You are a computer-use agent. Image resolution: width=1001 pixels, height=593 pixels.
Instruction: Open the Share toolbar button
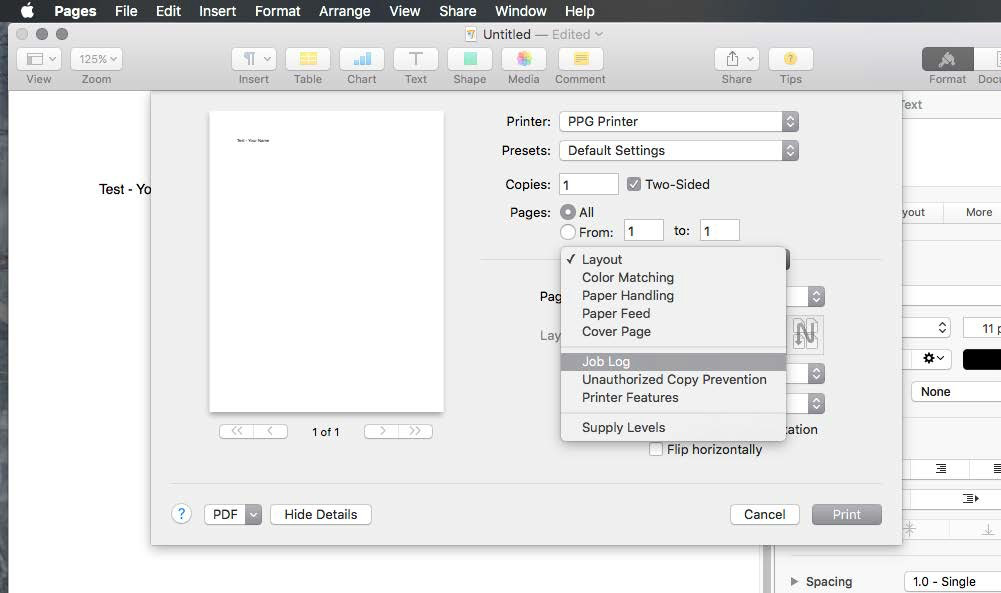(737, 59)
